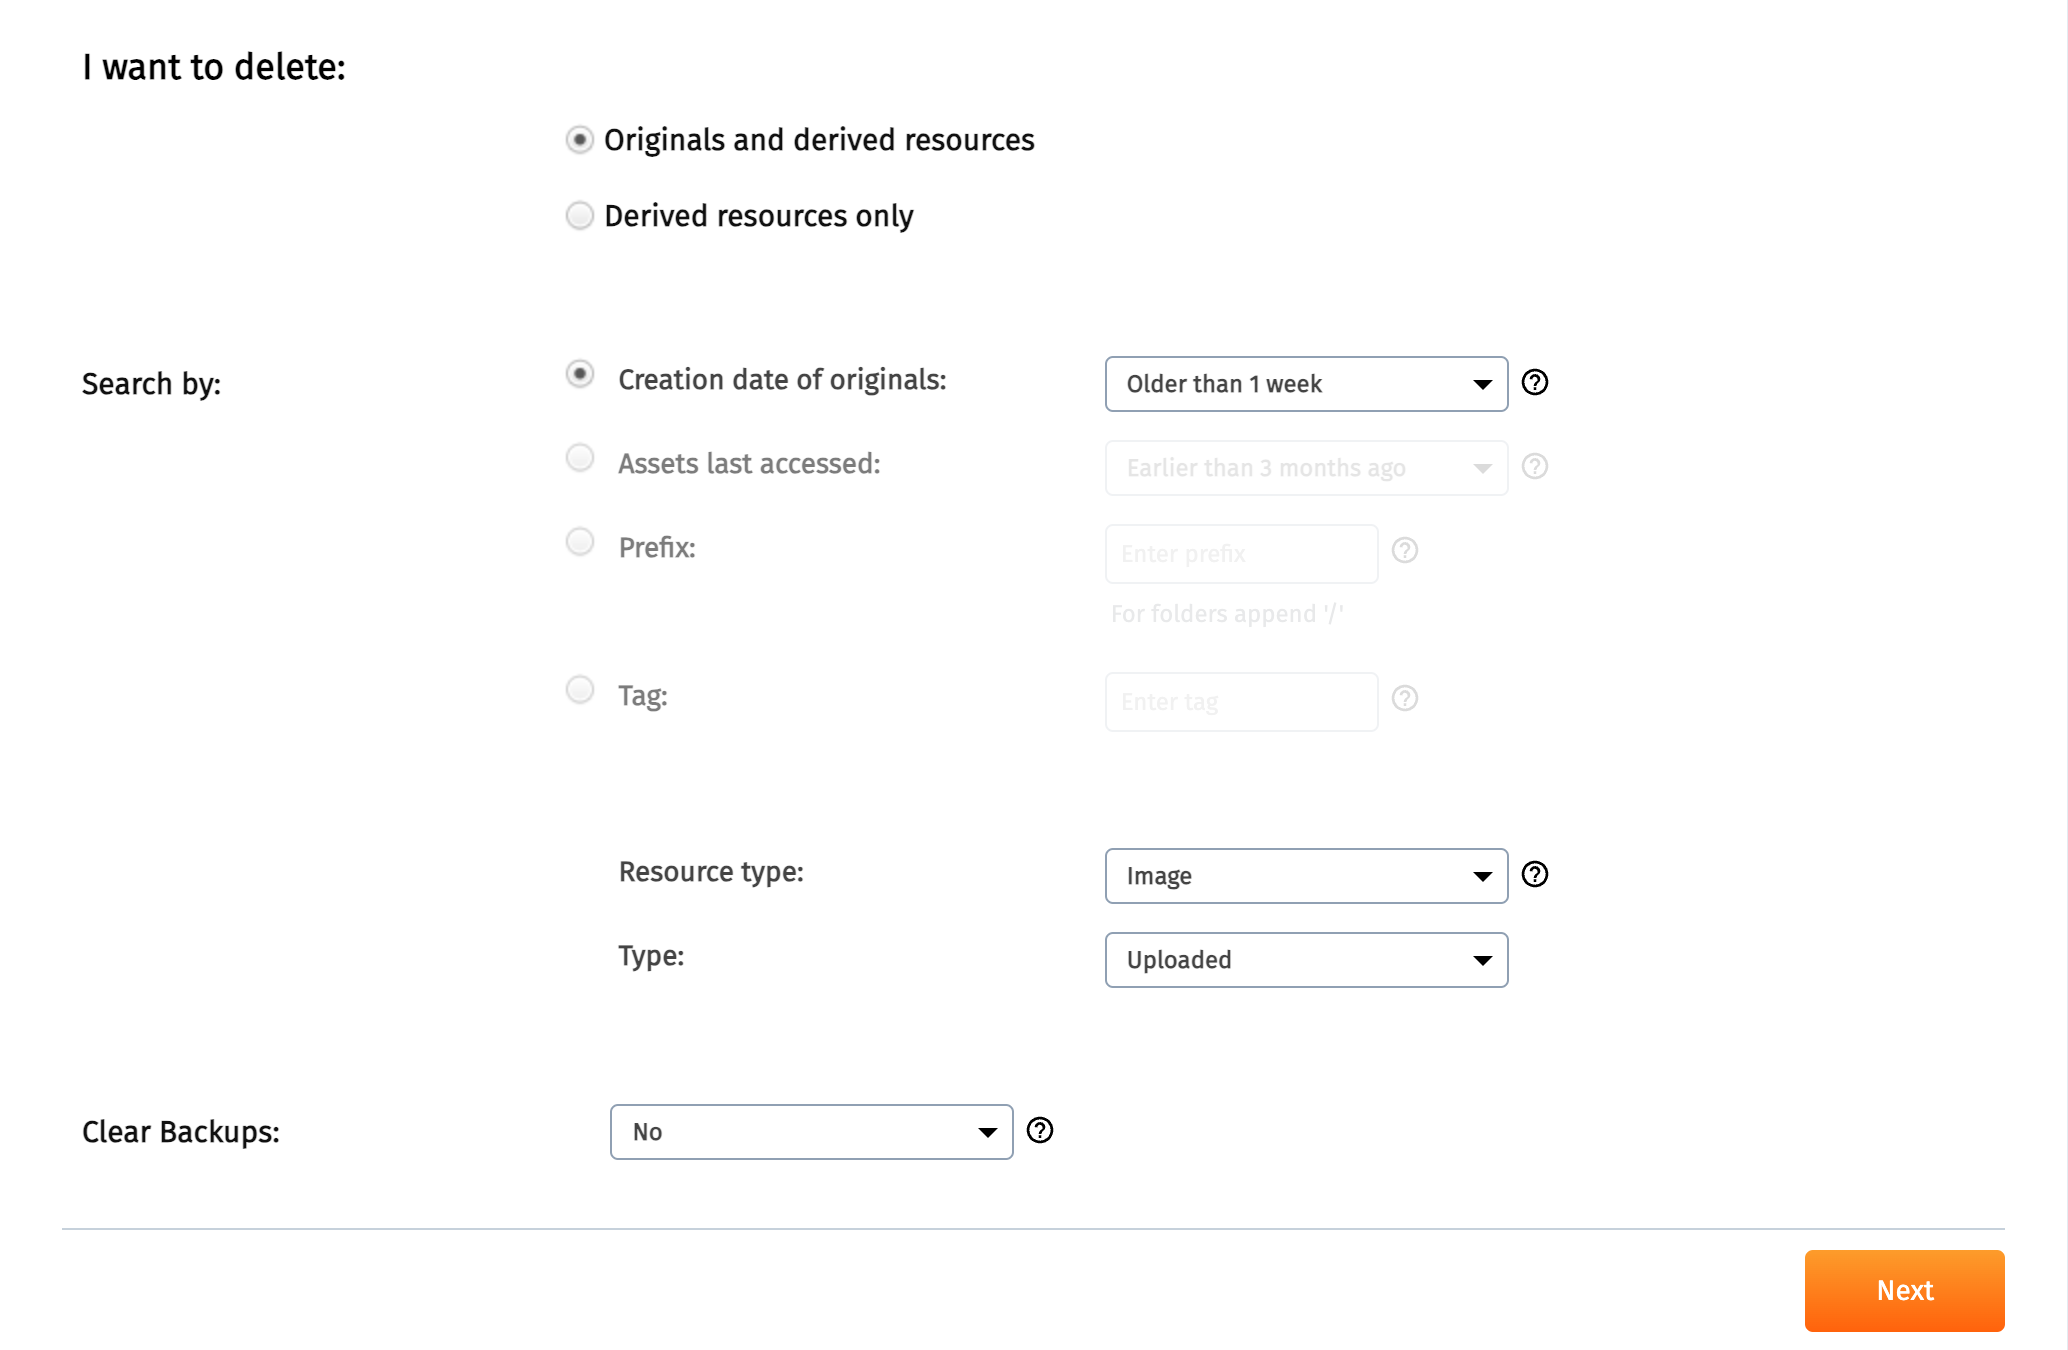
Task: Open the Type Uploaded dropdown
Action: (x=1306, y=960)
